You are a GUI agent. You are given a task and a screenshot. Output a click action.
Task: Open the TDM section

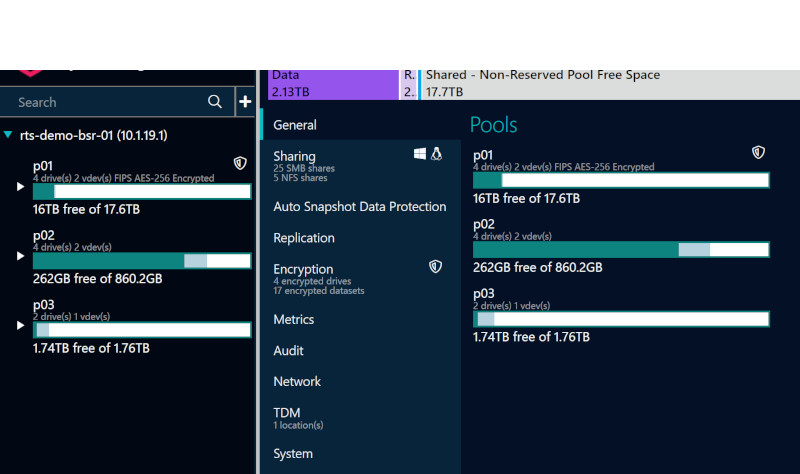tap(361, 417)
